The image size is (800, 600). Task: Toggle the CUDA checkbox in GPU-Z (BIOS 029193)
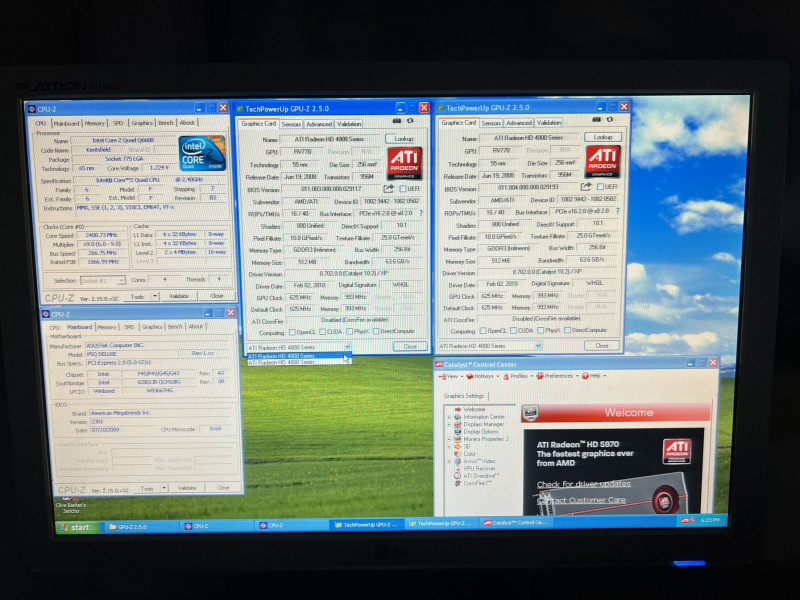click(x=513, y=331)
